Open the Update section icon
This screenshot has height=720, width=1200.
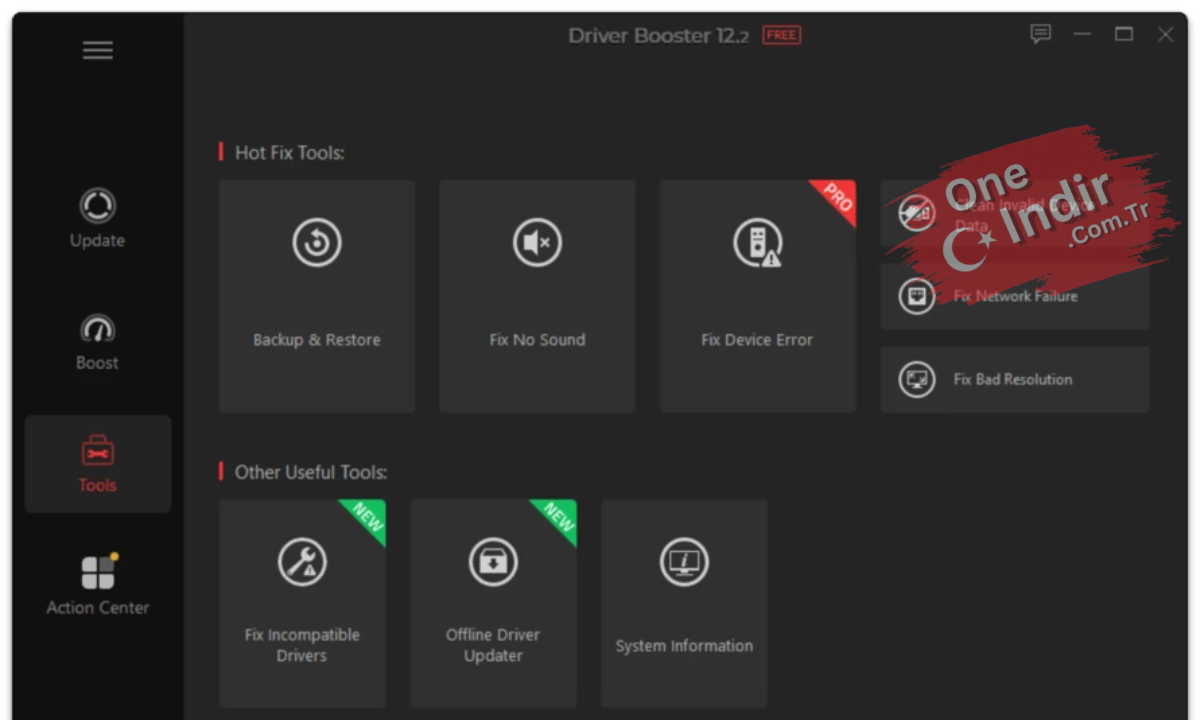[97, 207]
